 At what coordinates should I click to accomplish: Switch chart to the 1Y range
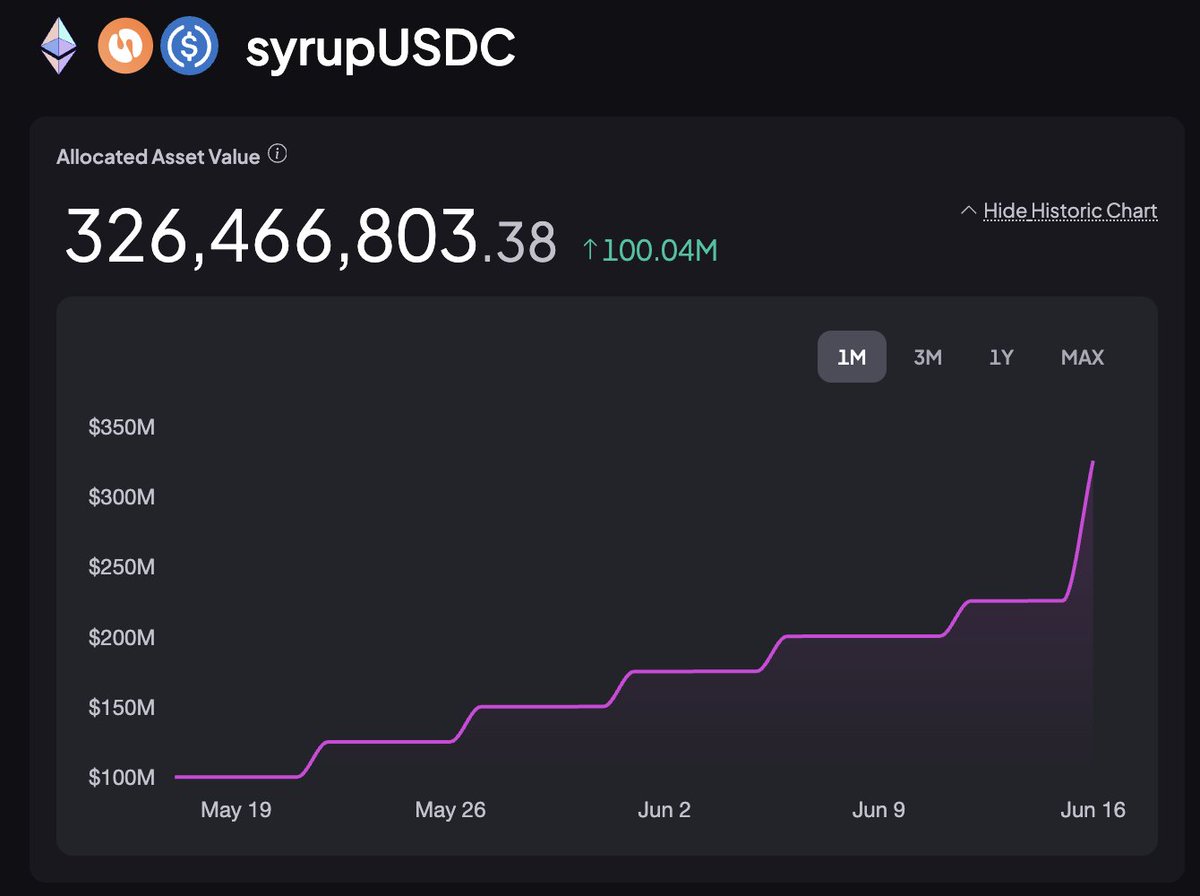point(1002,357)
